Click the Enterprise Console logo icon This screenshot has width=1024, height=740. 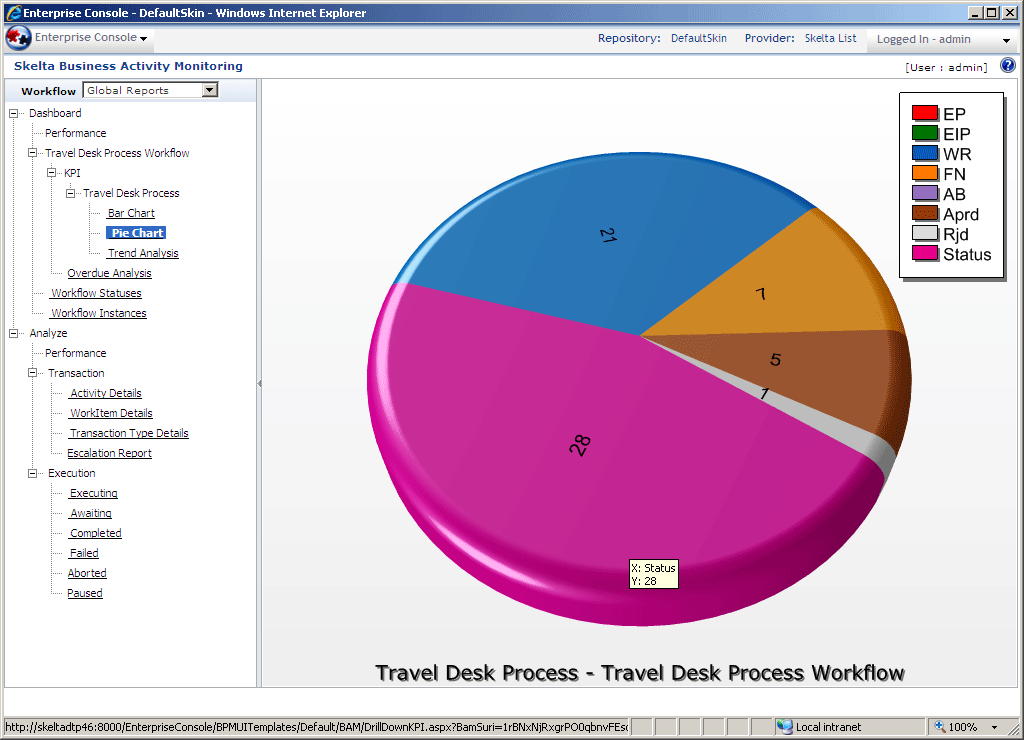(18, 38)
